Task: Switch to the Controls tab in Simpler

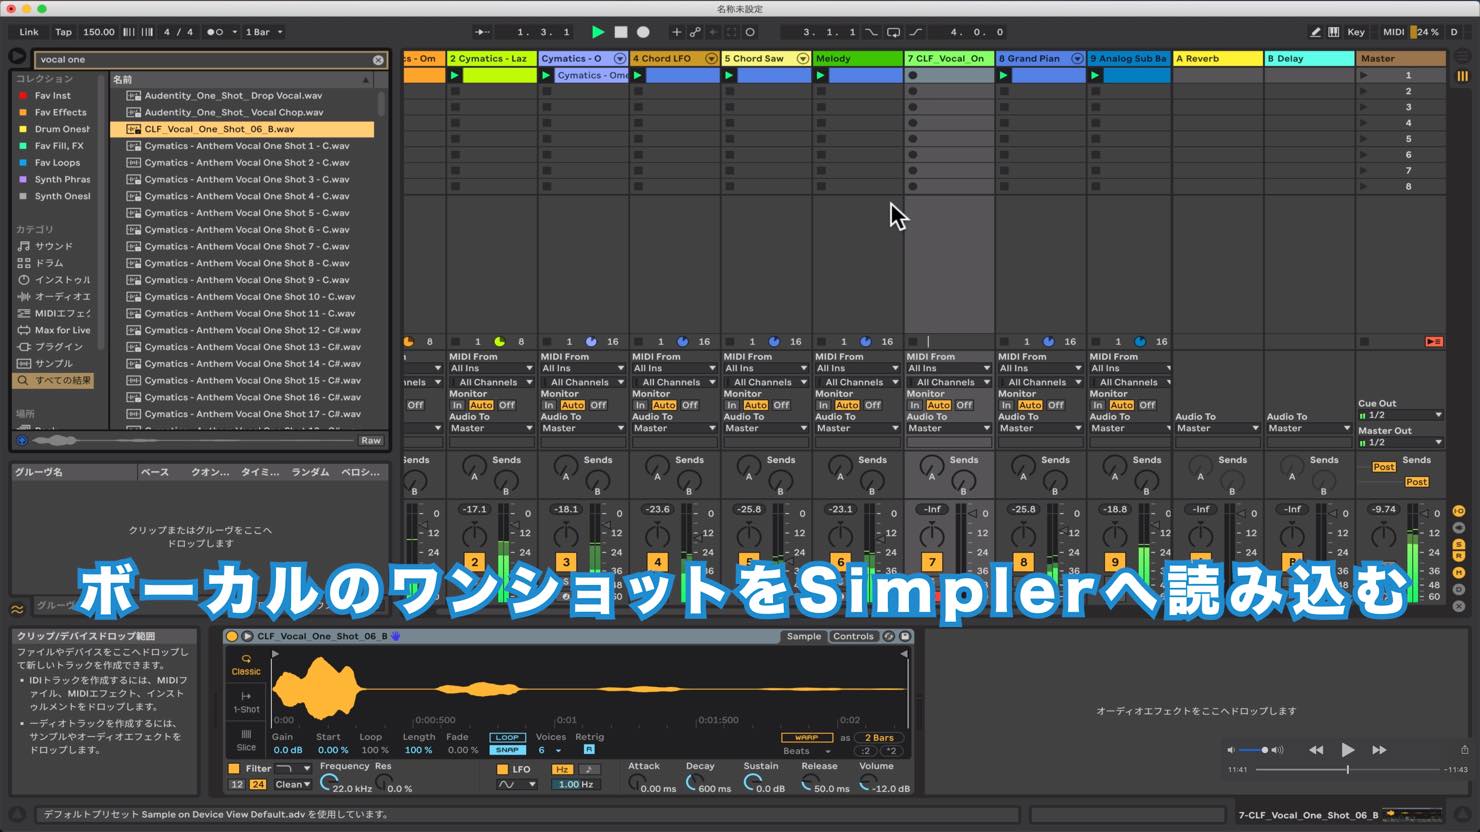Action: click(x=853, y=636)
